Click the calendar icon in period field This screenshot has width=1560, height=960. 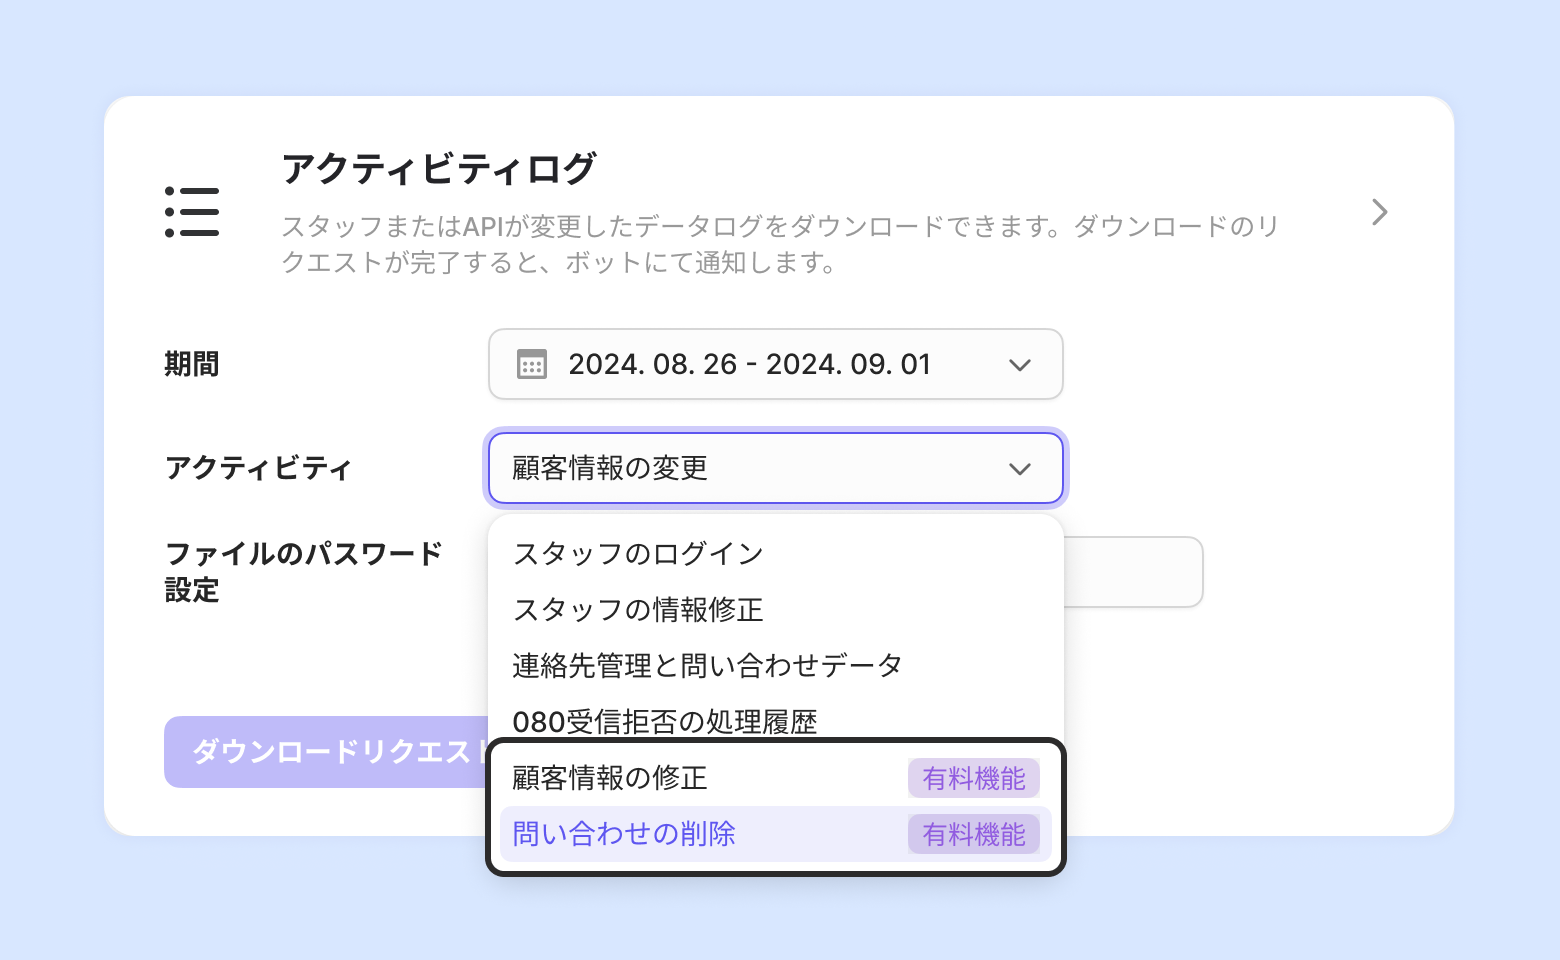pyautogui.click(x=532, y=365)
